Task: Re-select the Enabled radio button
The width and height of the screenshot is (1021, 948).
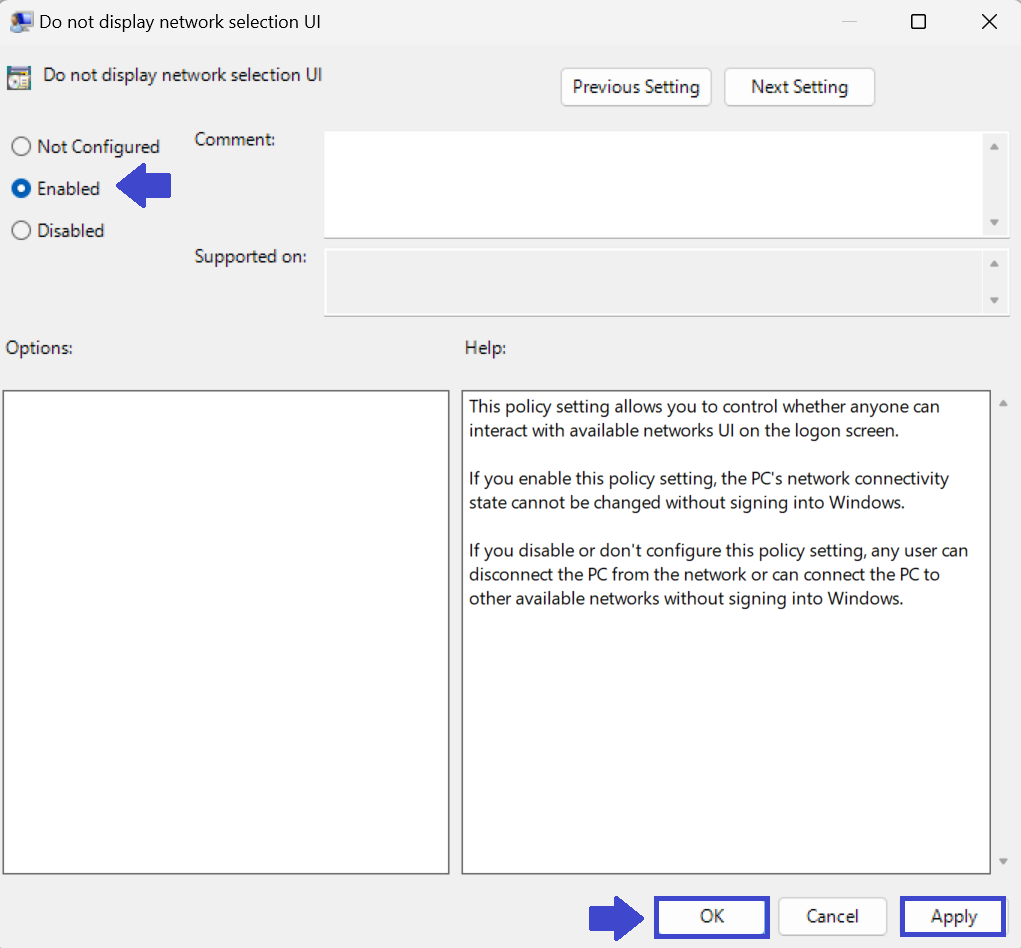Action: pos(21,188)
